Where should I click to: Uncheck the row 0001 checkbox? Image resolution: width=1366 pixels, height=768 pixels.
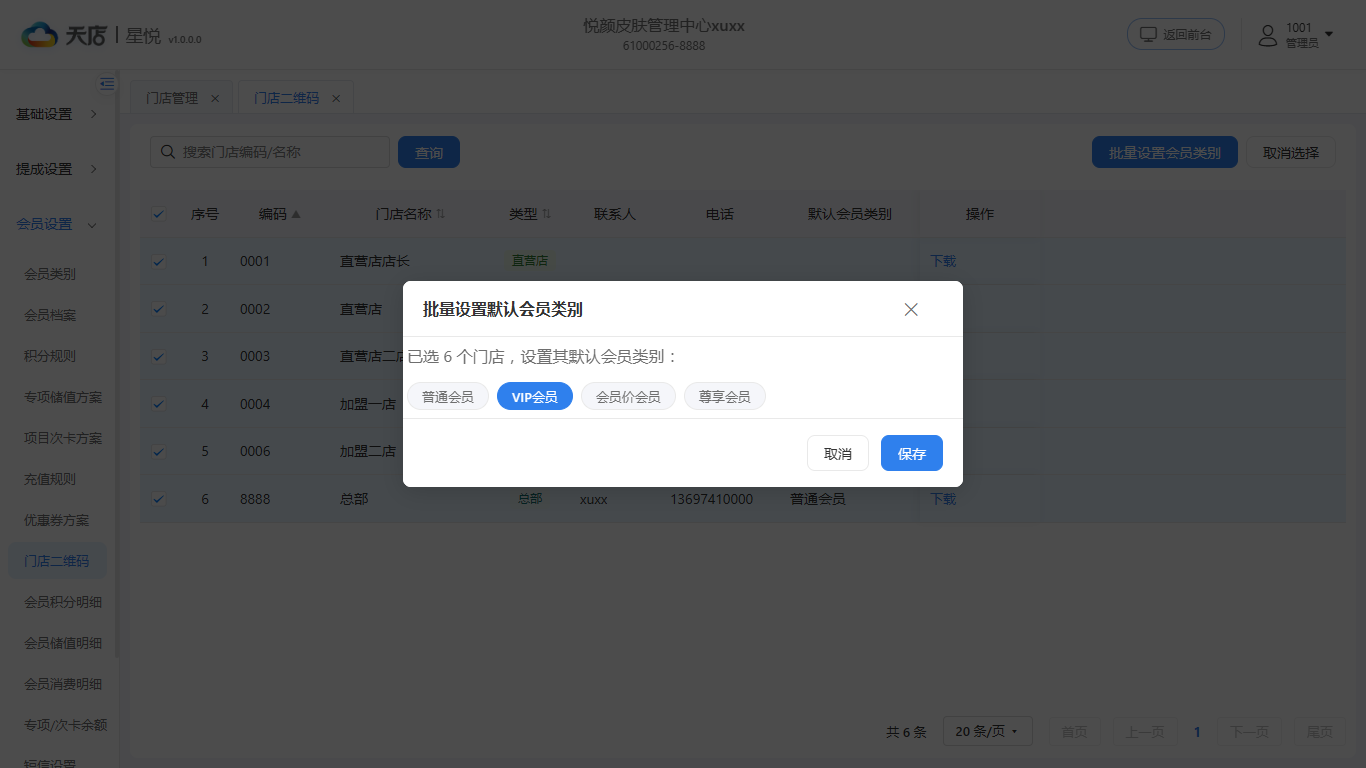[x=158, y=261]
